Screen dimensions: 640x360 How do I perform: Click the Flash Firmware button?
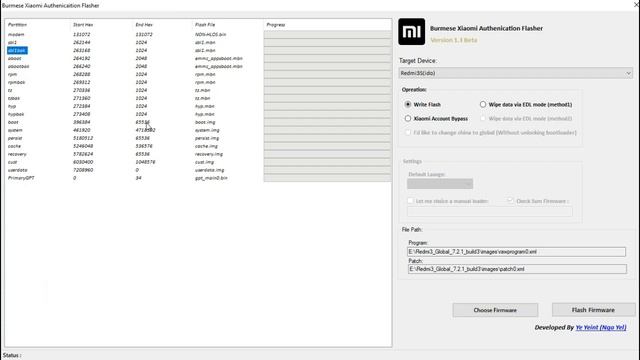click(593, 310)
